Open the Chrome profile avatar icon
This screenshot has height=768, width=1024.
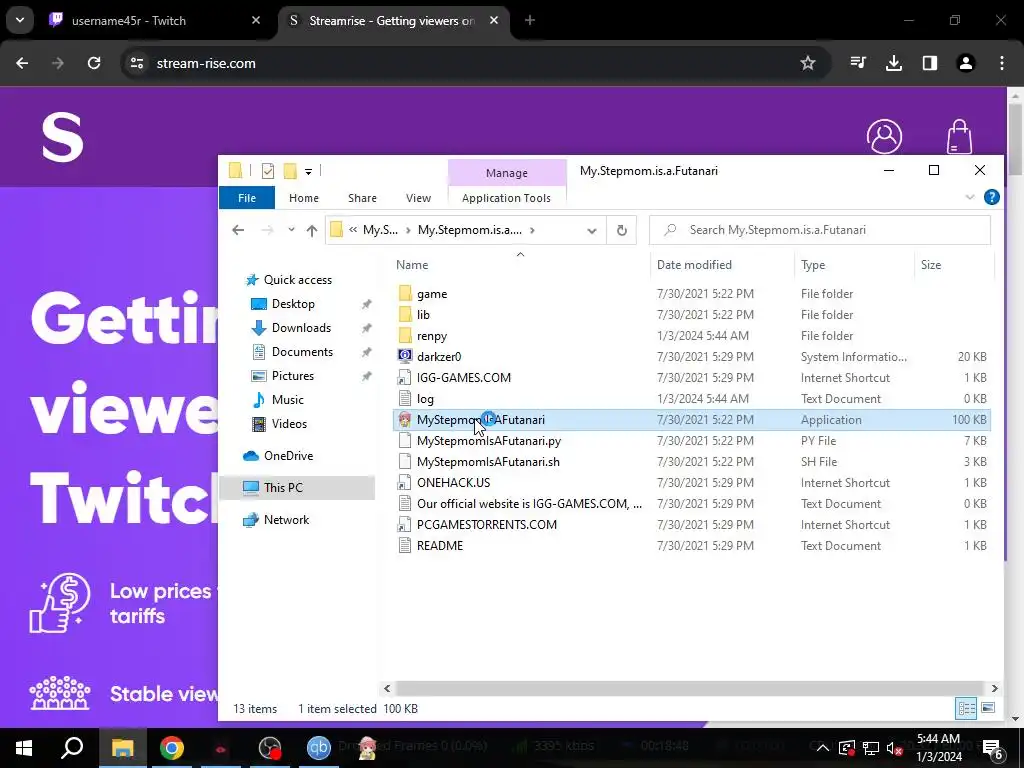pos(966,63)
